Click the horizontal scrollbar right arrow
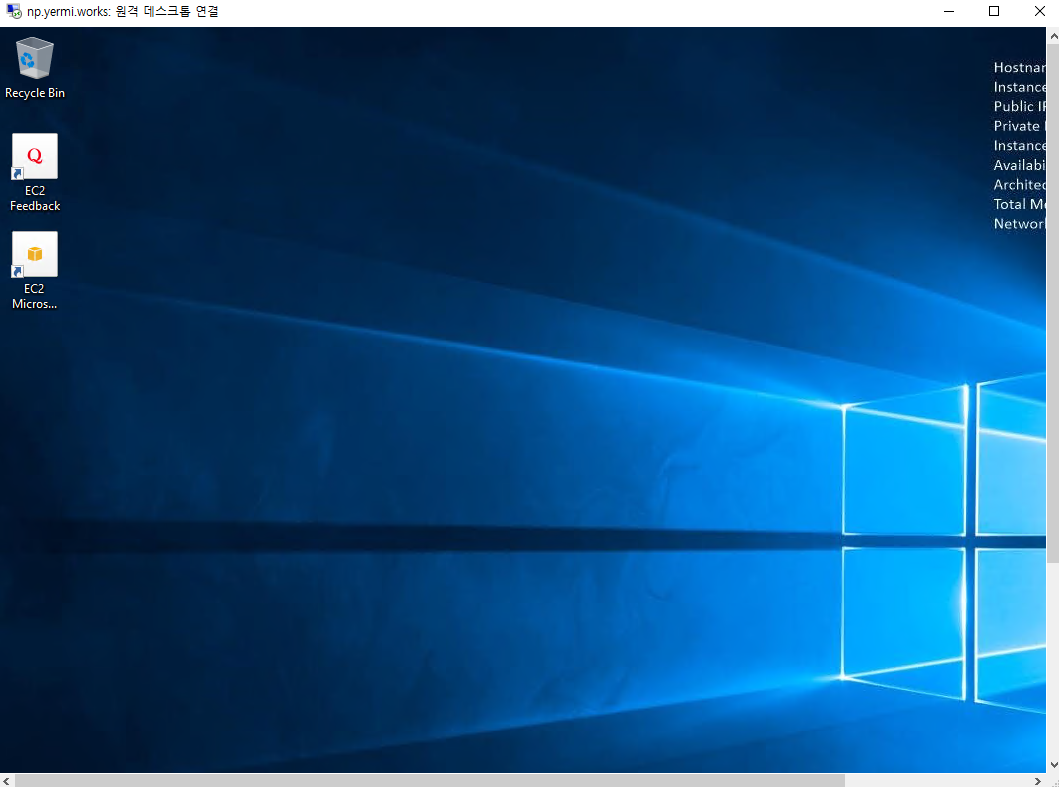Image resolution: width=1059 pixels, height=787 pixels. coord(1038,780)
